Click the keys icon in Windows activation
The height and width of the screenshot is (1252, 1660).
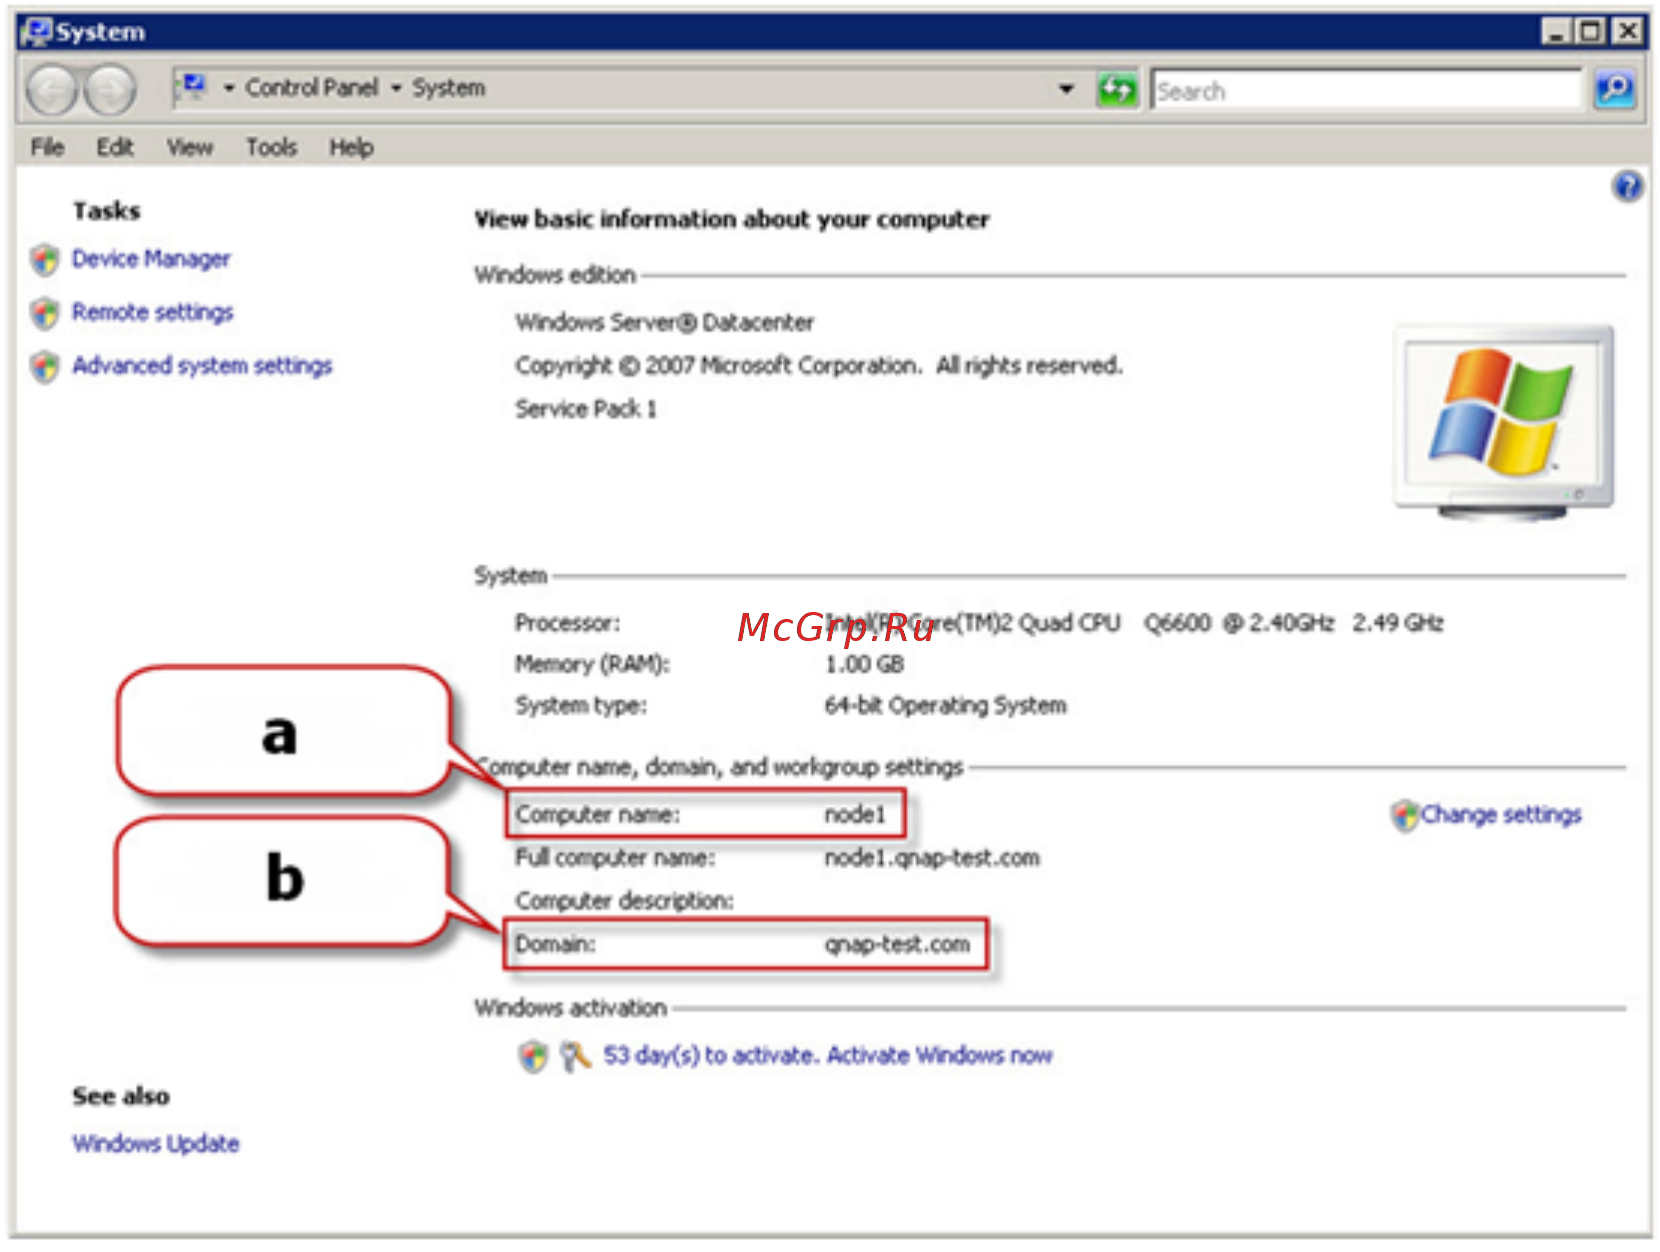click(575, 1056)
